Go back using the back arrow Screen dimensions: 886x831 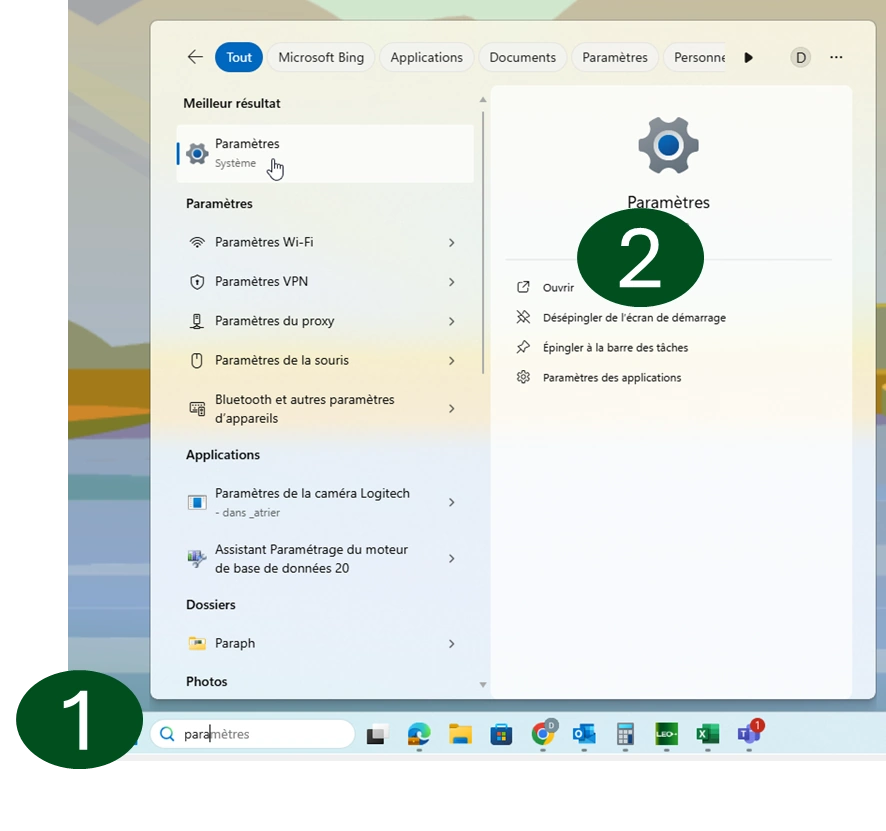195,57
